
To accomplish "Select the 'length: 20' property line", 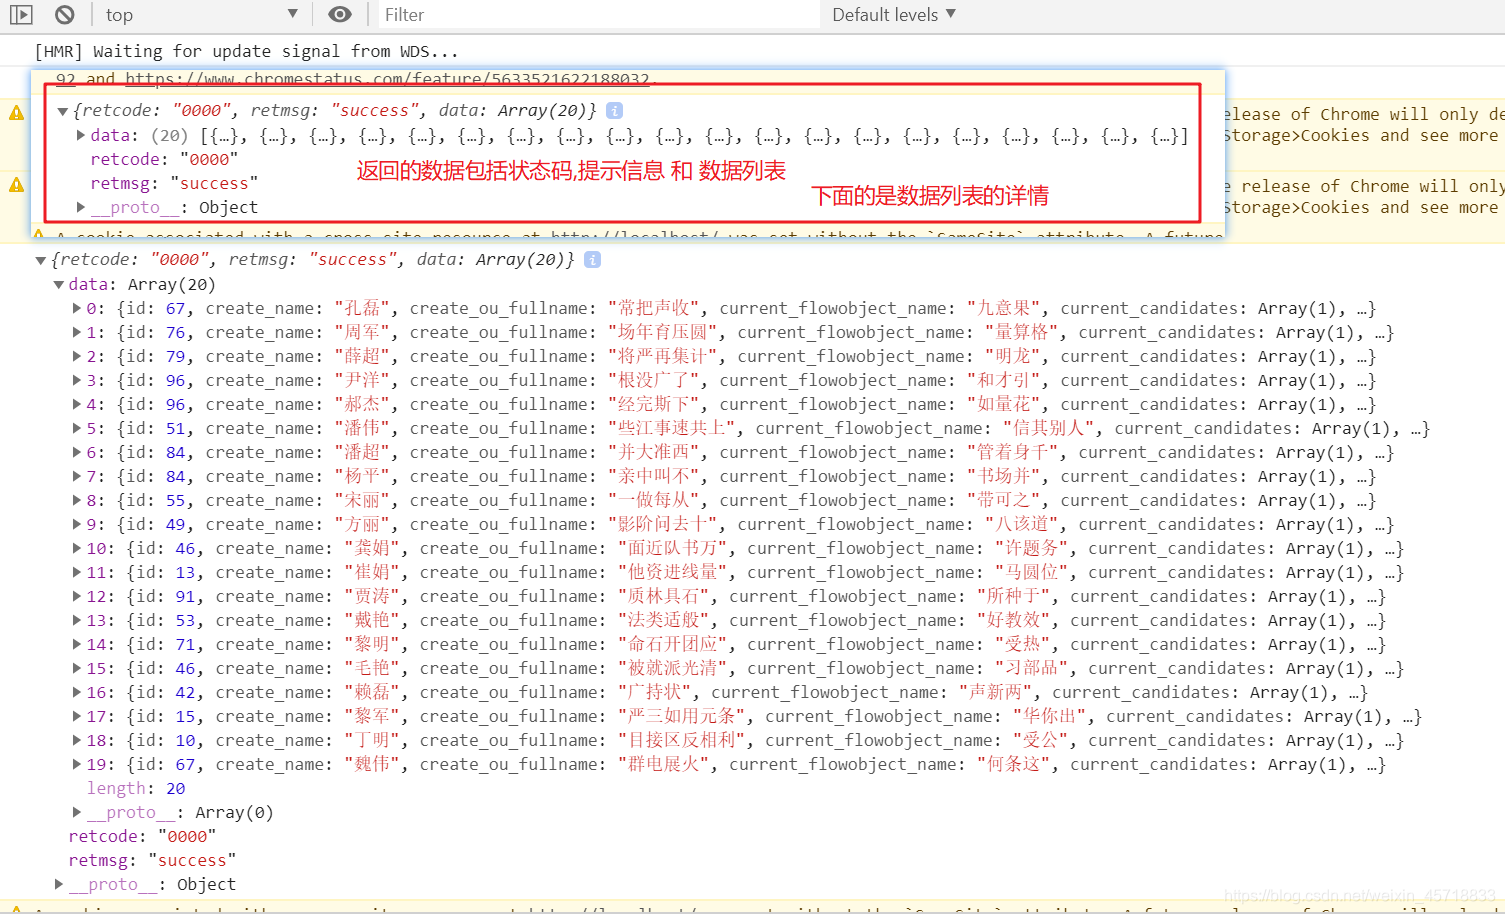I will point(136,788).
